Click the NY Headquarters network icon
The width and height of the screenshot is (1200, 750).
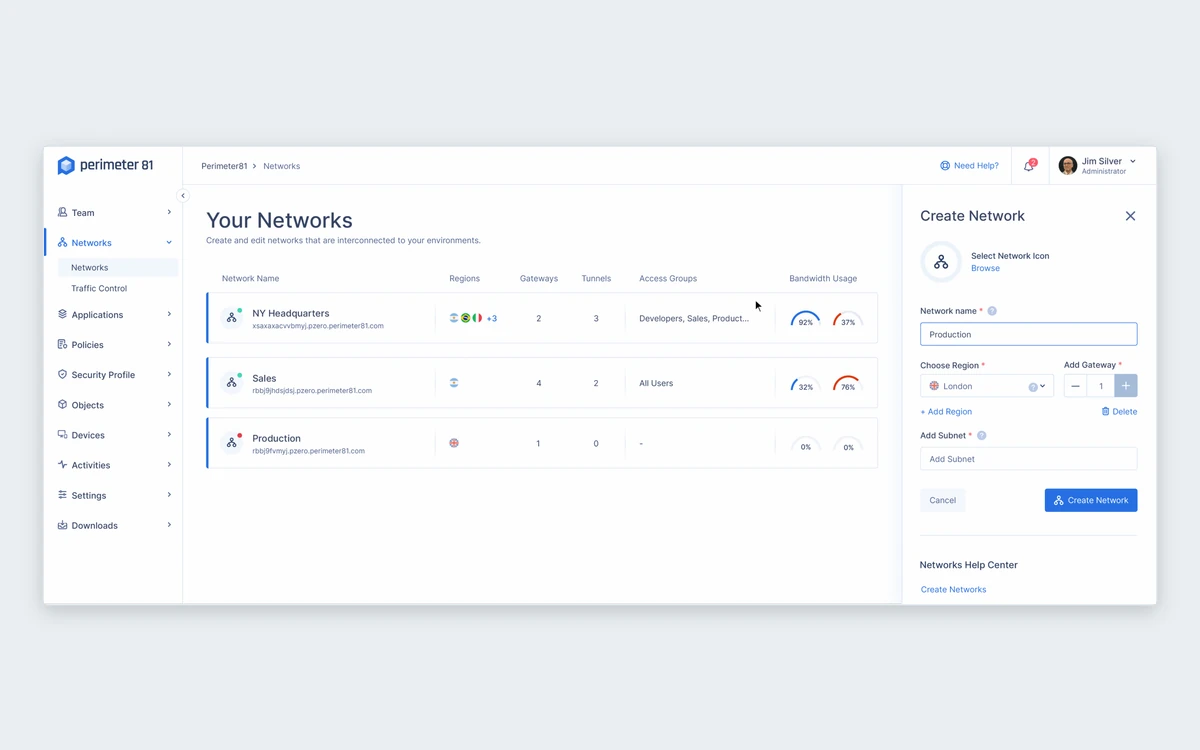tap(231, 318)
